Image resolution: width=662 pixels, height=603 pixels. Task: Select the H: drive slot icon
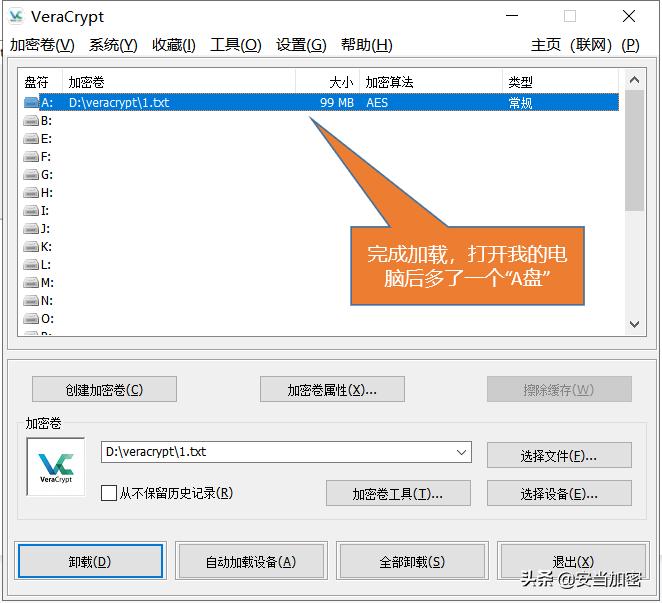(x=31, y=193)
